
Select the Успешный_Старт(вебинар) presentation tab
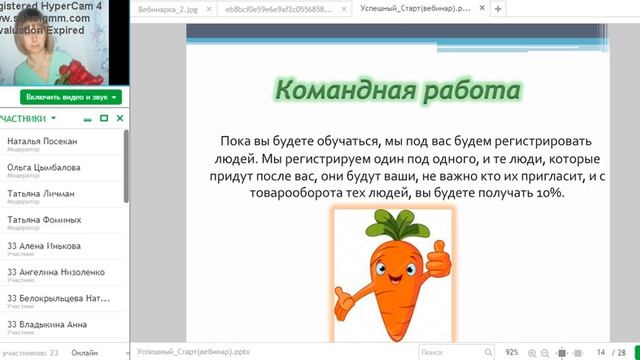click(x=416, y=8)
